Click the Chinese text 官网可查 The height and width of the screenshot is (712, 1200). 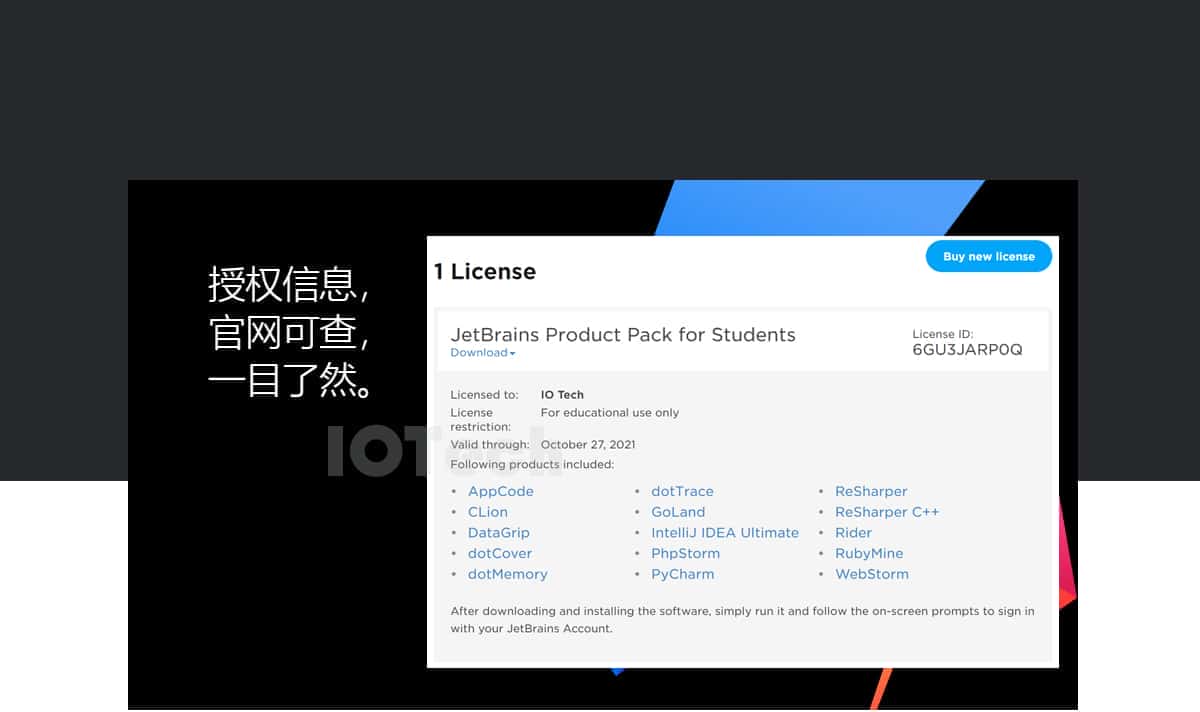[289, 332]
